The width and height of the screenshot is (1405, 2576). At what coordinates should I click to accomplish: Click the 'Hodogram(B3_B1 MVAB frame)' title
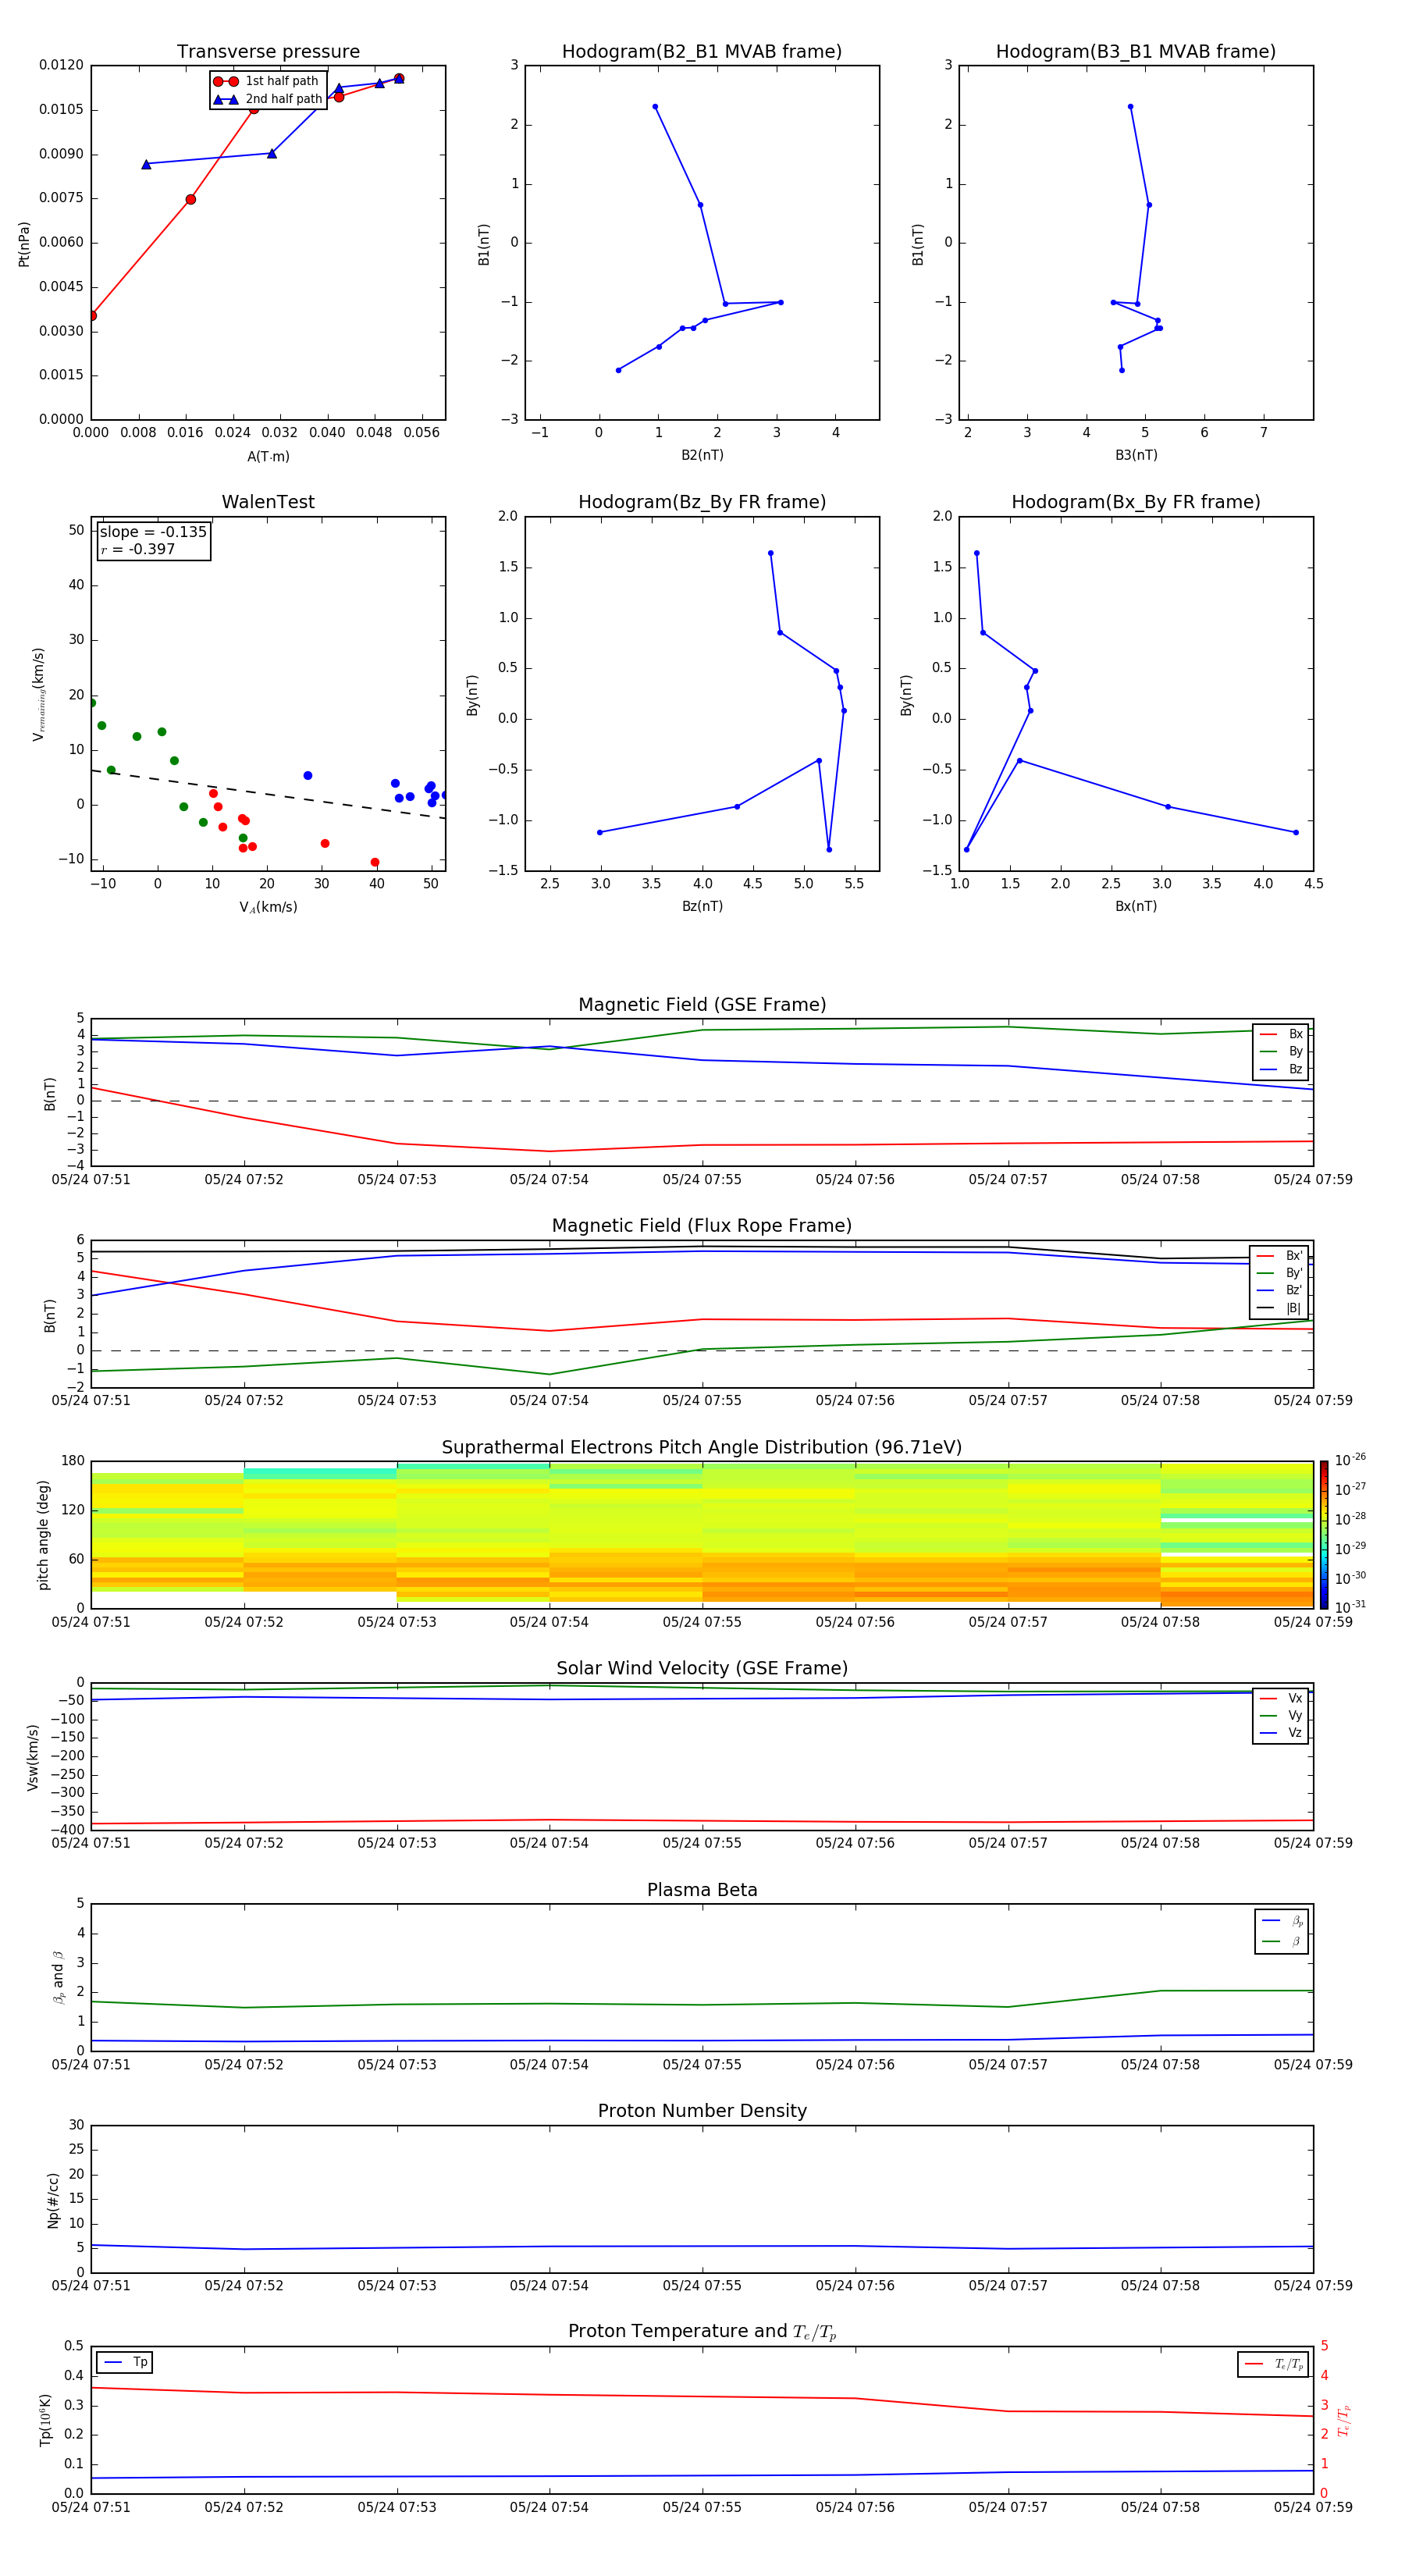pyautogui.click(x=1136, y=52)
